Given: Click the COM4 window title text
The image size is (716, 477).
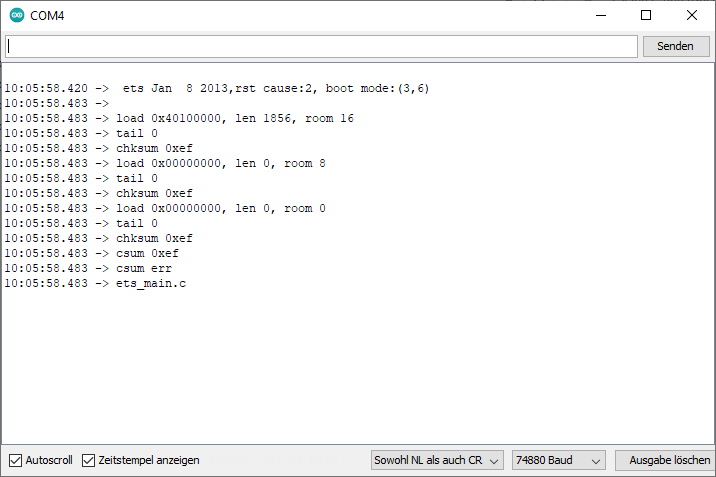Looking at the screenshot, I should click(x=47, y=16).
